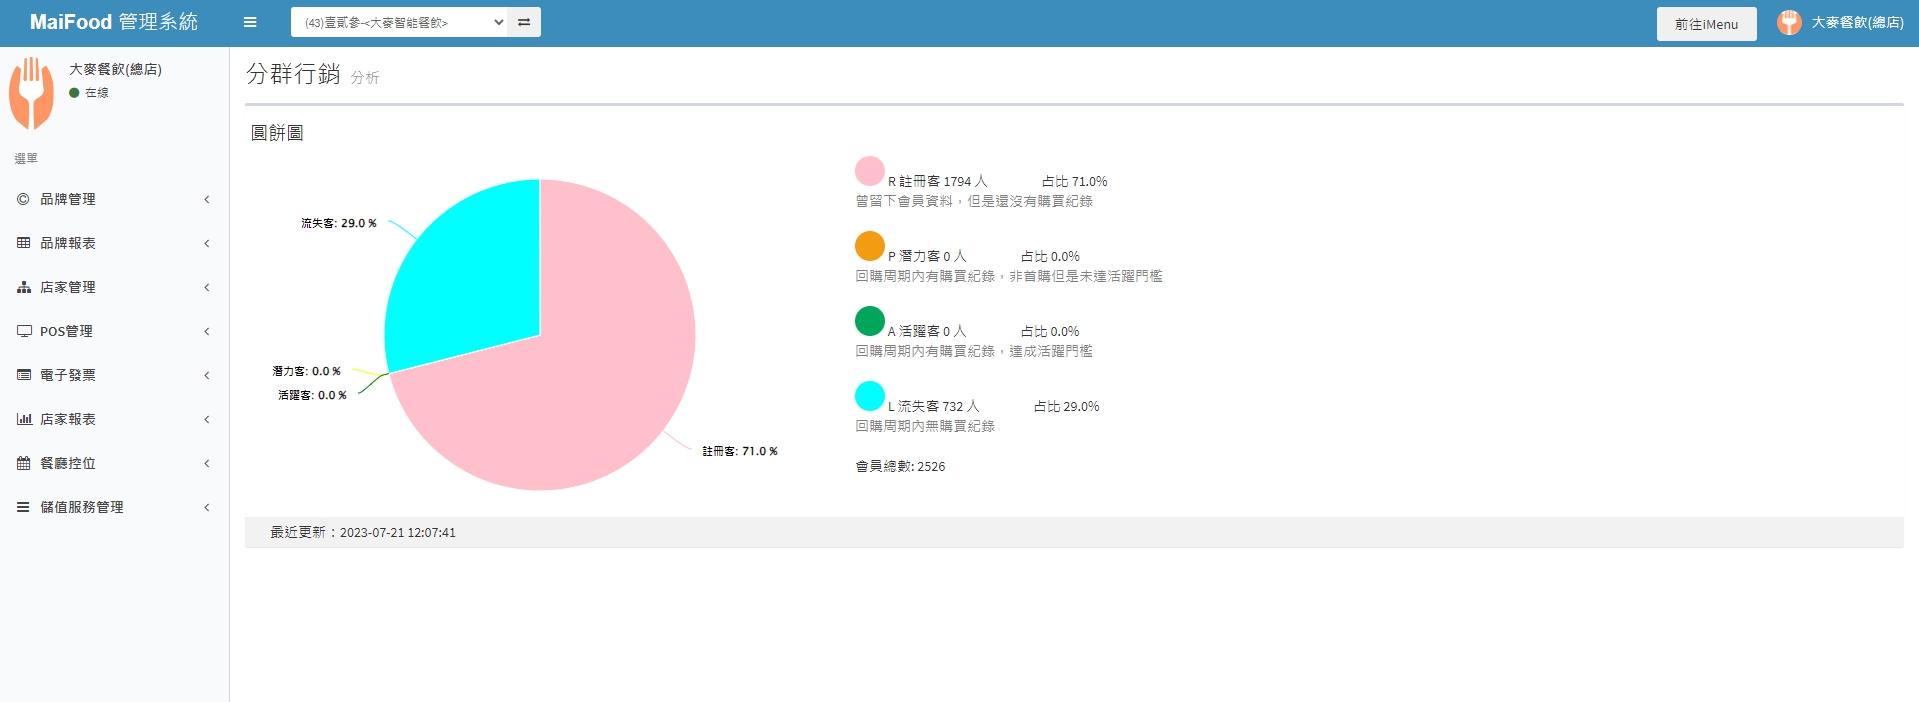Click the calendar icon beside 餐廳控位
Viewport: 1919px width, 702px height.
[24, 463]
